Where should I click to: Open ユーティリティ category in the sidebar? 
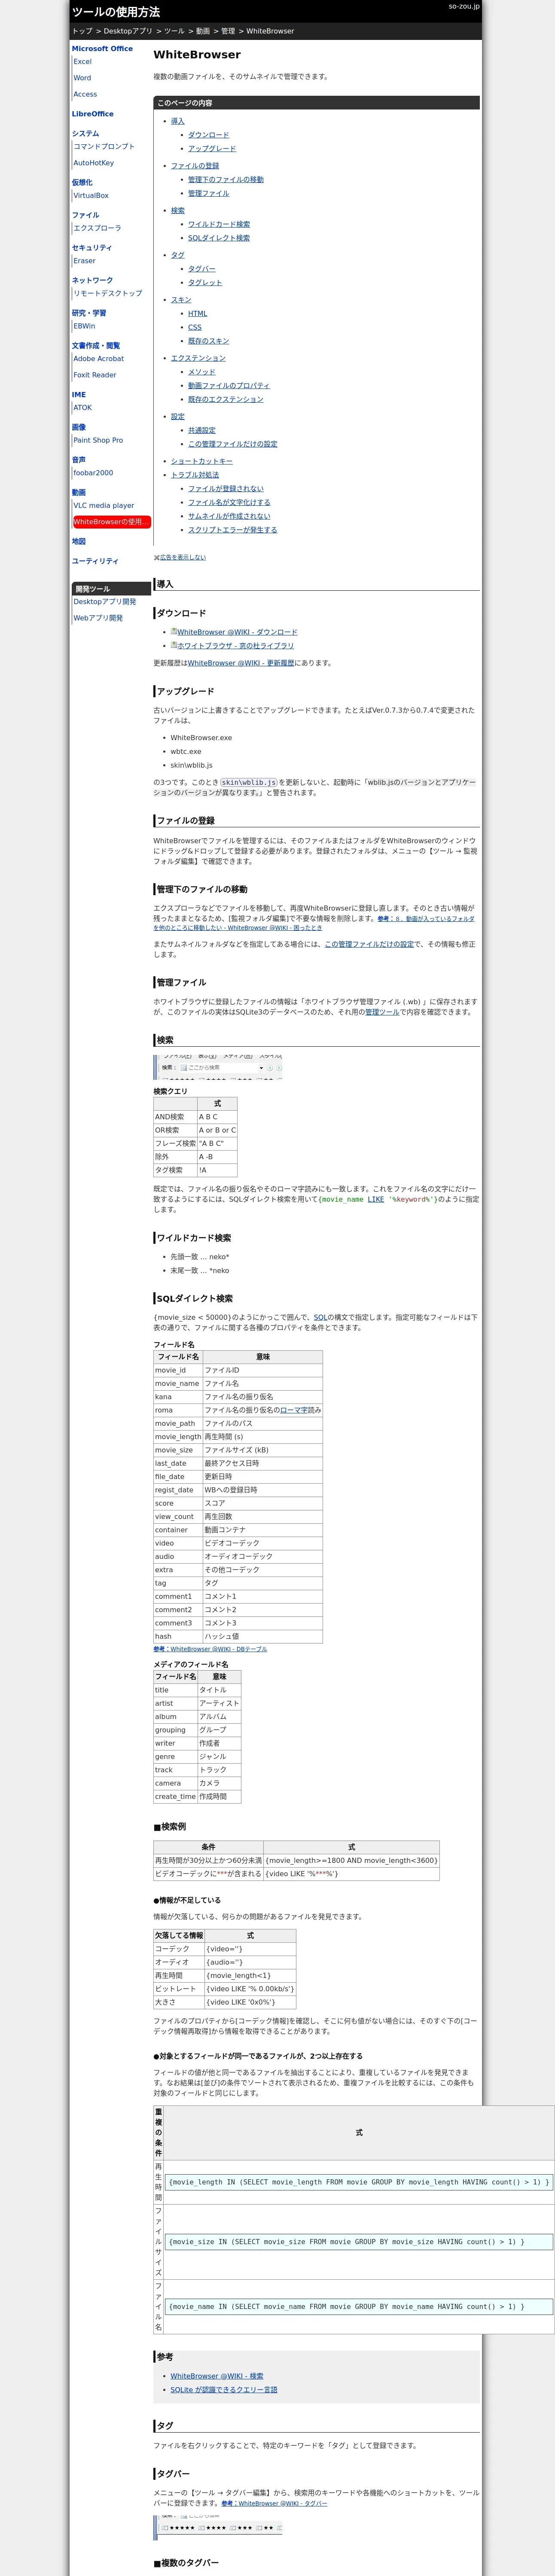[95, 561]
